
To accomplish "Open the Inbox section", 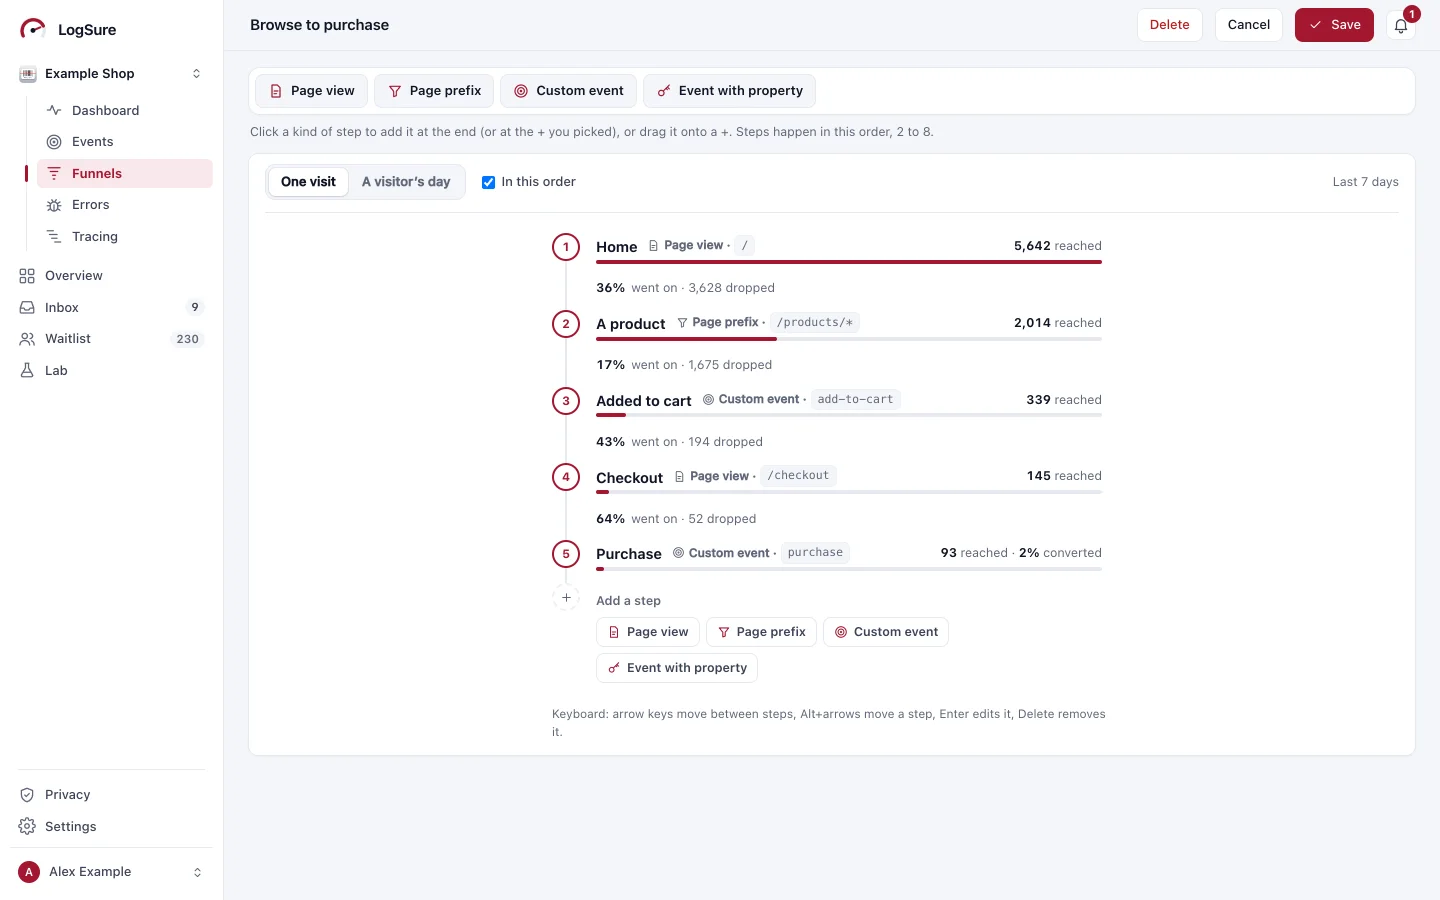I will pyautogui.click(x=112, y=308).
